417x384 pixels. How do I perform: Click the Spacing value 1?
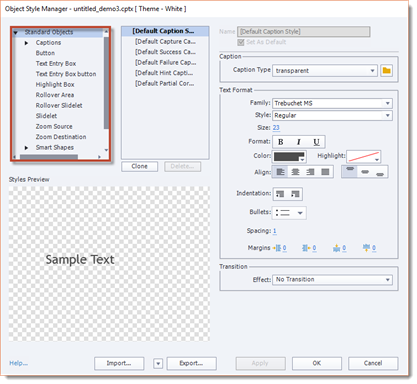pos(275,231)
